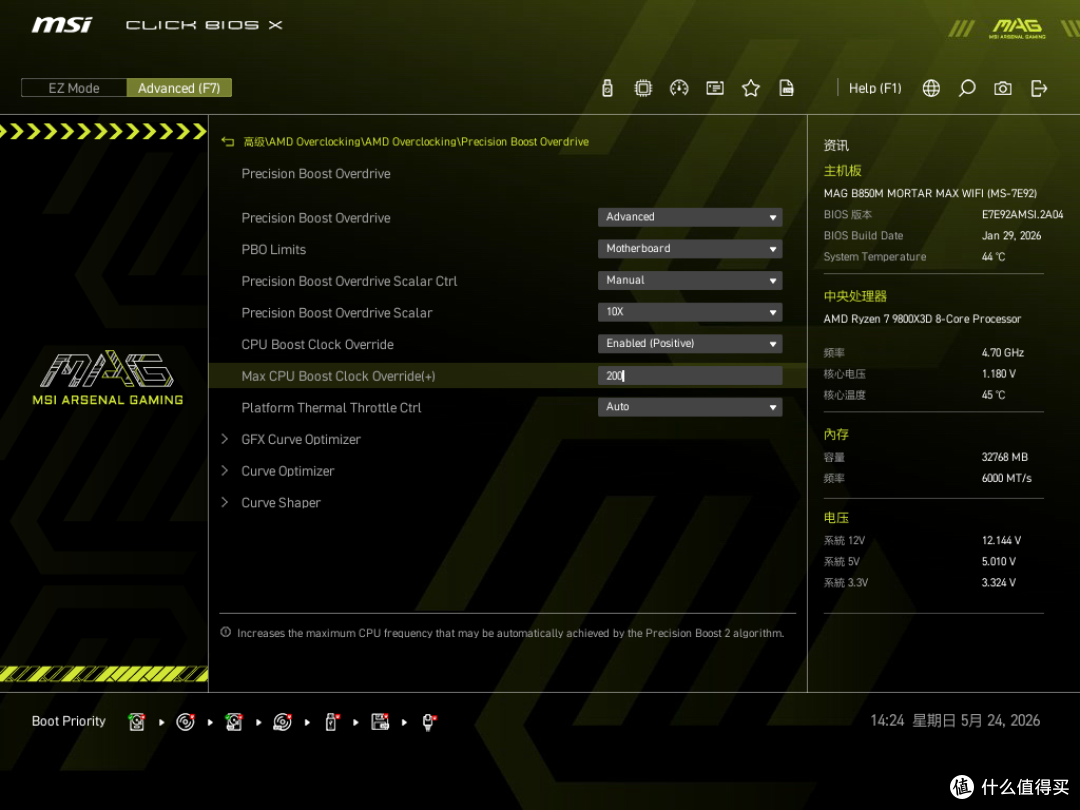Open PBO Limits dropdown showing Motherboard
Screen dimensions: 1080x810
tap(690, 249)
